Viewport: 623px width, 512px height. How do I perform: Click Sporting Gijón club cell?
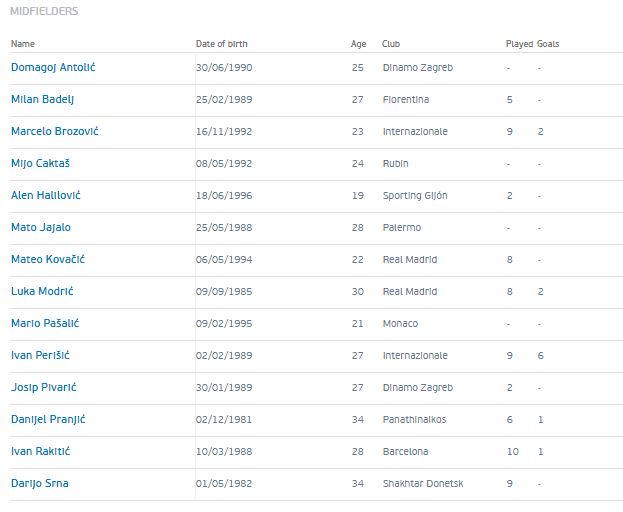point(415,195)
